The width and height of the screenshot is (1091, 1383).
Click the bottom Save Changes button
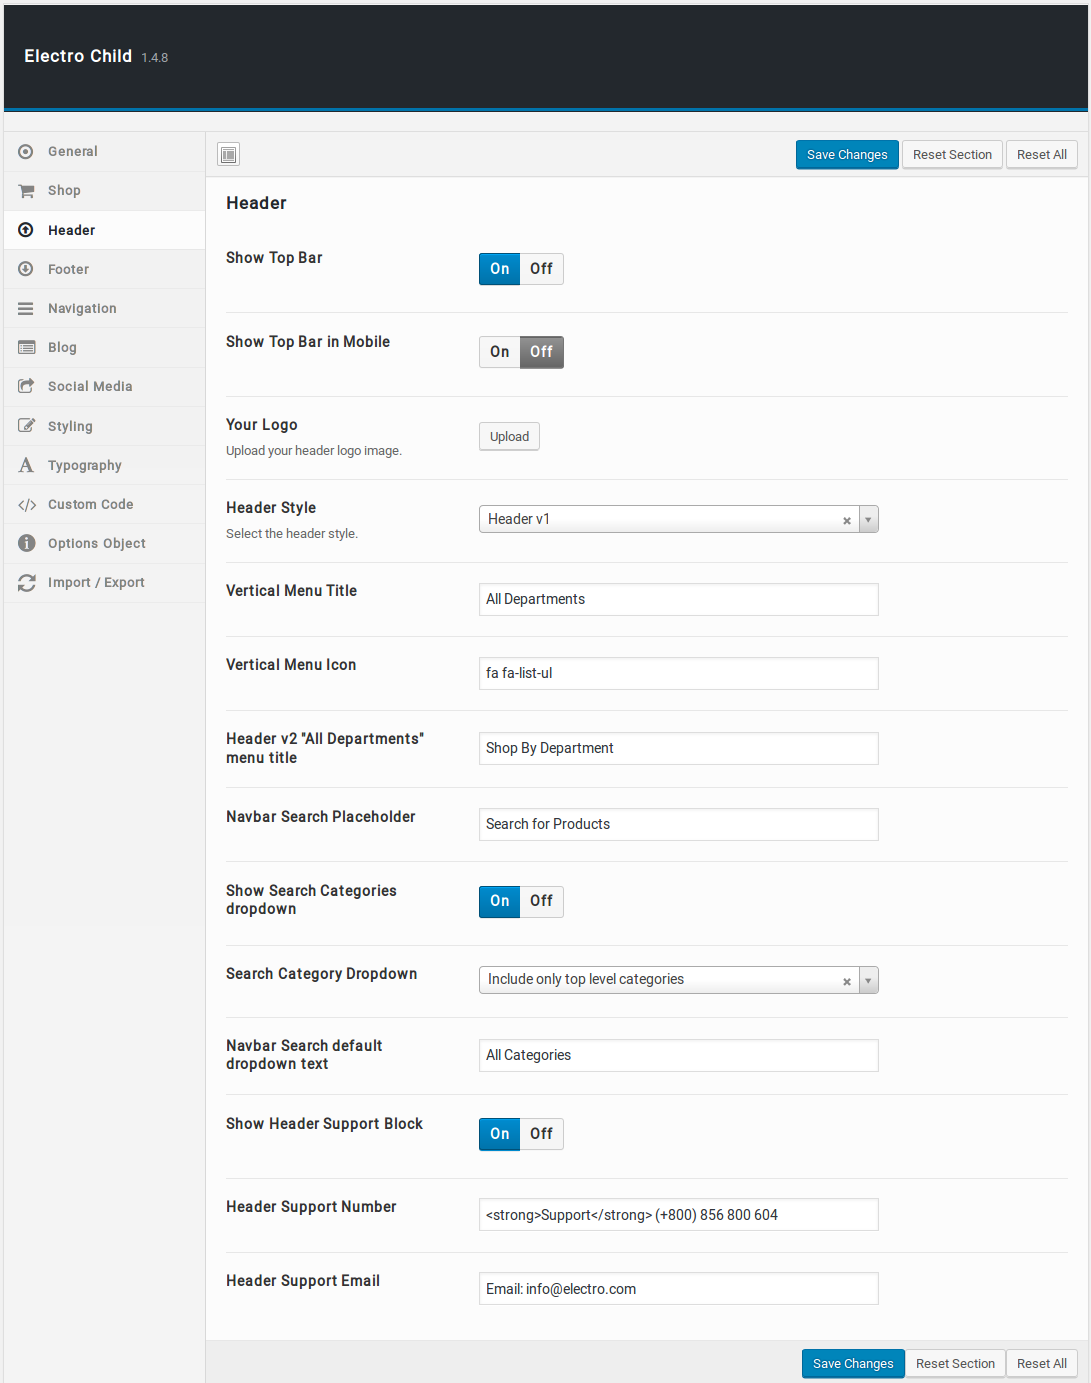(853, 1364)
